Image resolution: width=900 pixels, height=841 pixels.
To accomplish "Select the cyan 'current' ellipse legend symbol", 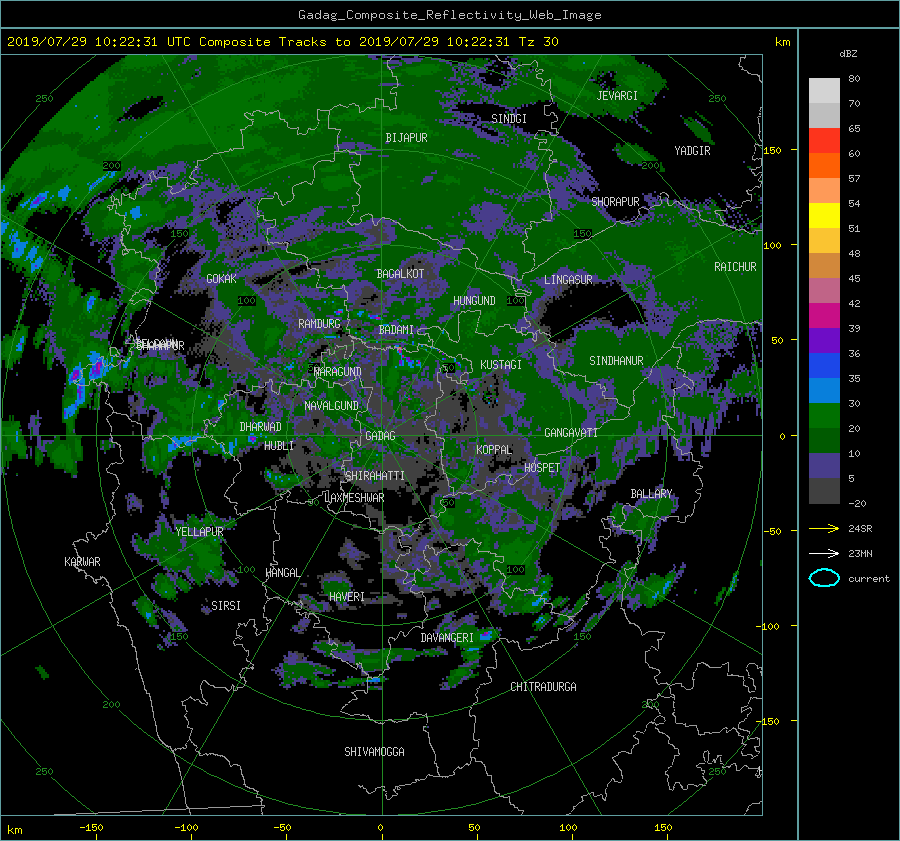I will 824,578.
